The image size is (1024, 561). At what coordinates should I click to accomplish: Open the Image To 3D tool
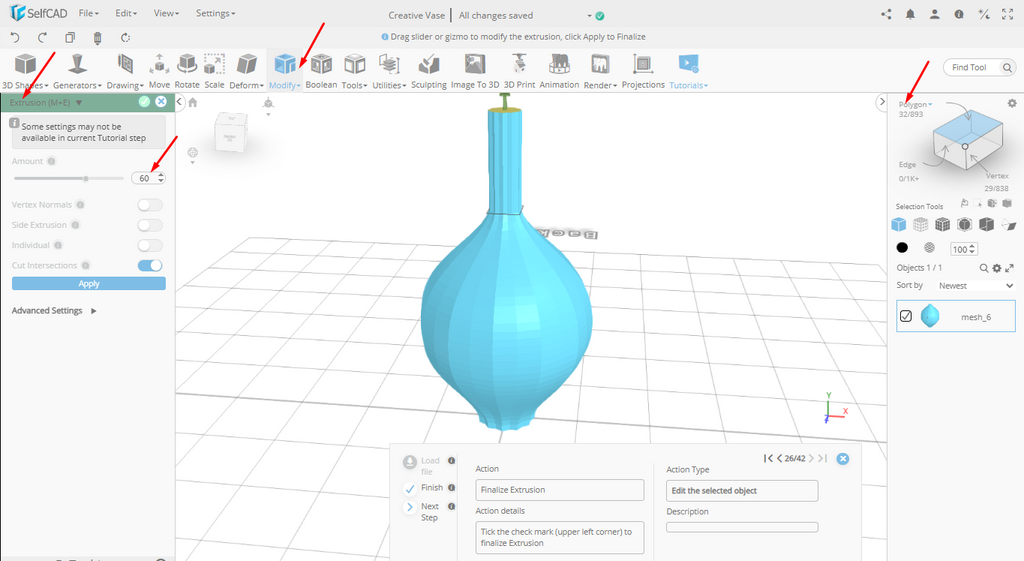point(475,71)
